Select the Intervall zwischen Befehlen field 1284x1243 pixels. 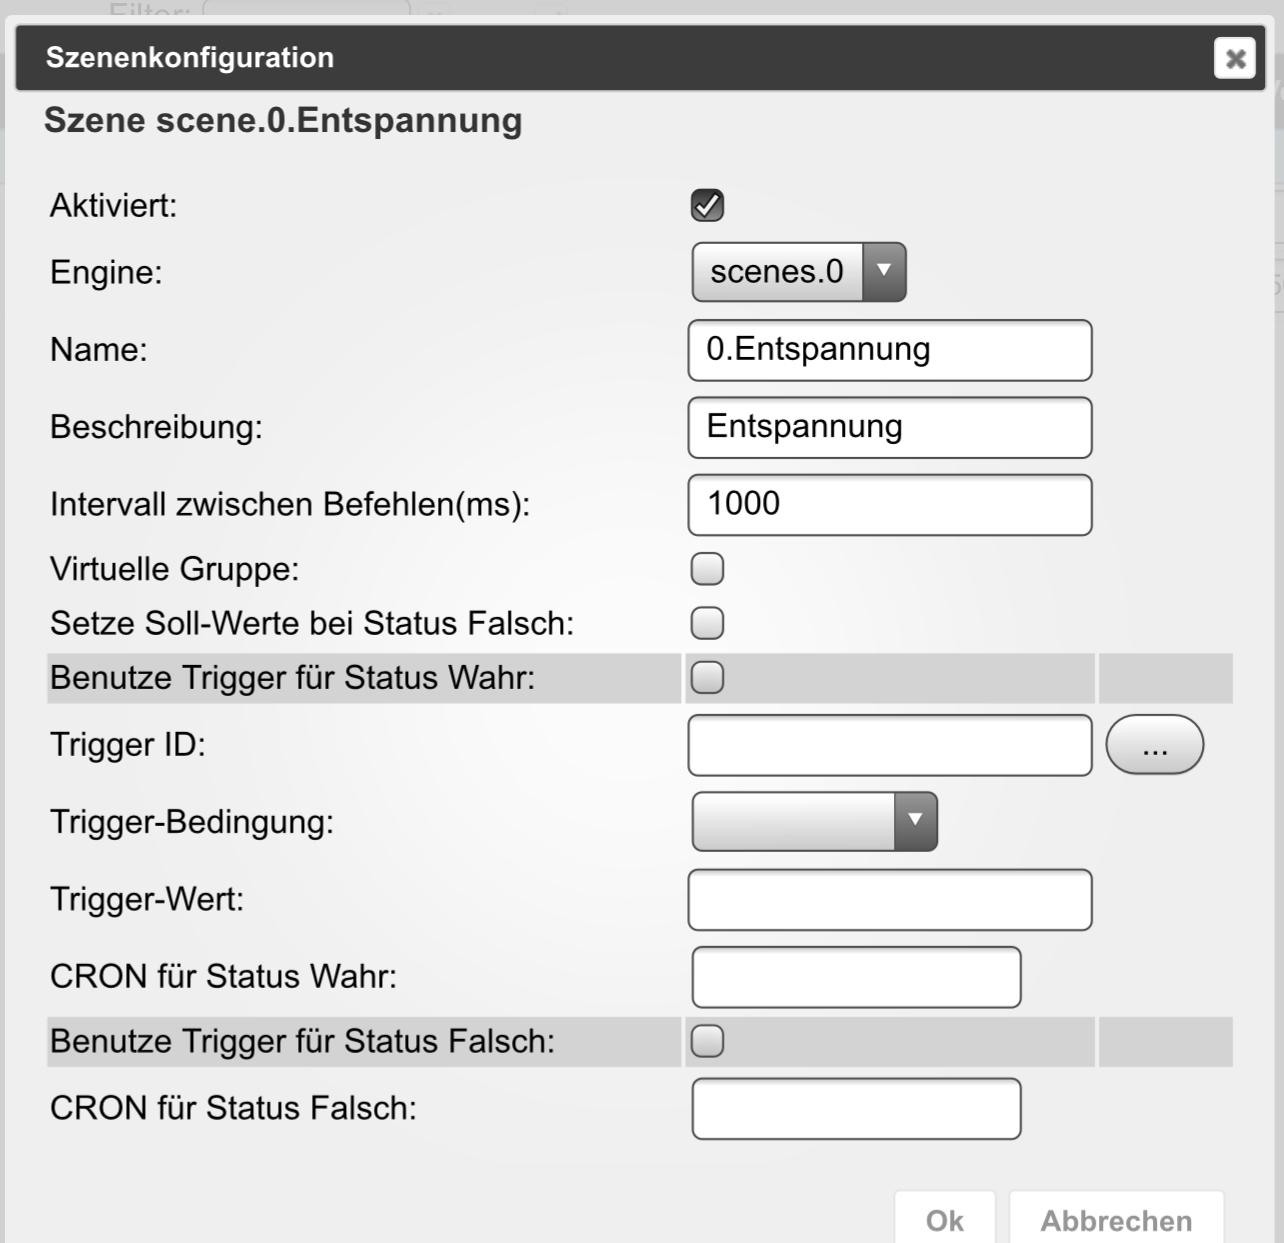pos(890,504)
